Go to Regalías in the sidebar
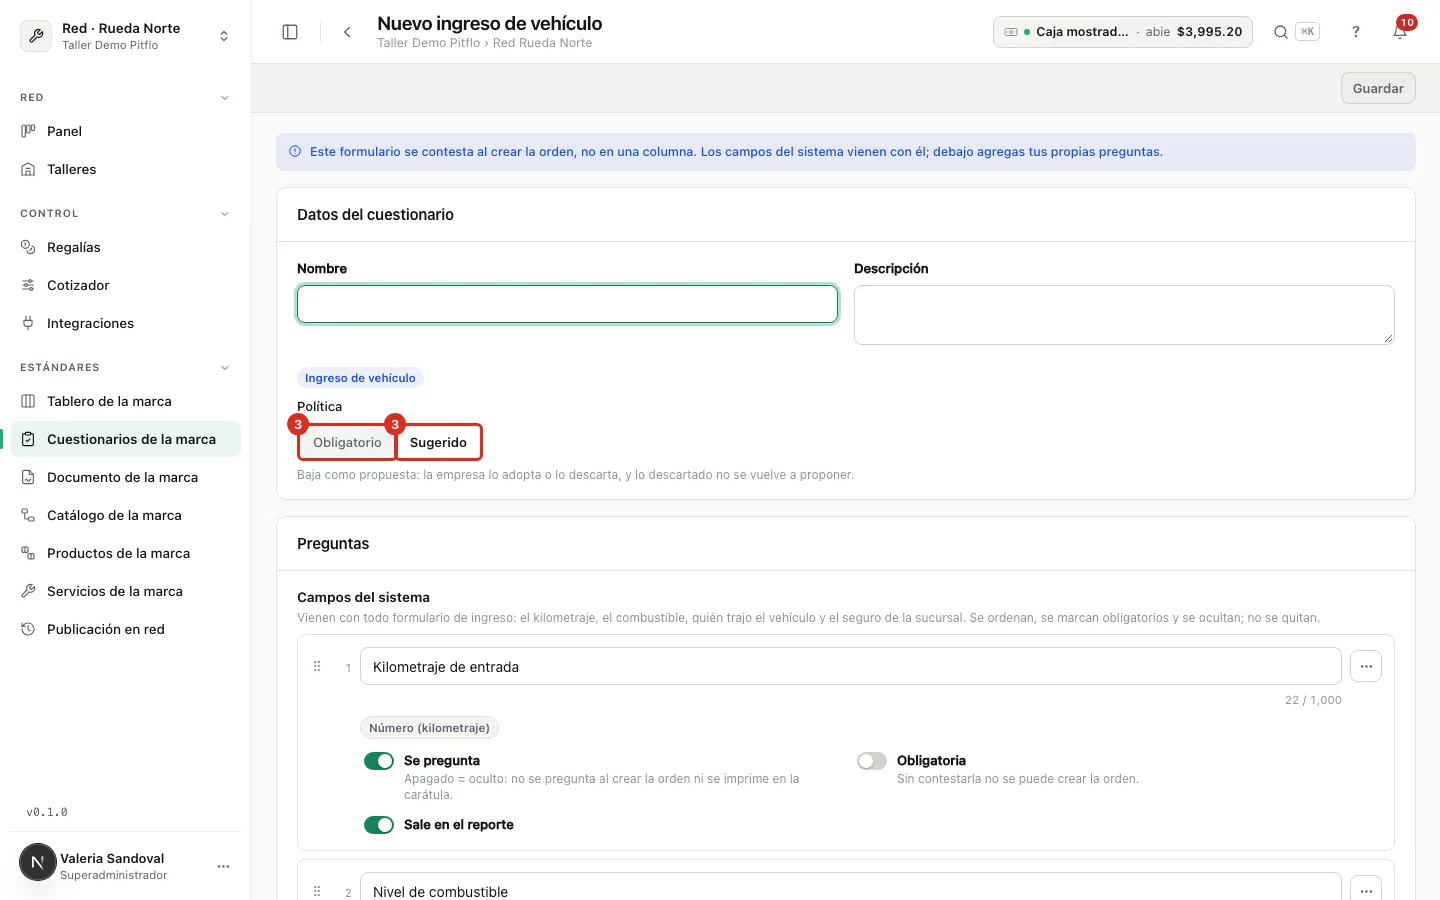The height and width of the screenshot is (900, 1440). pos(126,247)
